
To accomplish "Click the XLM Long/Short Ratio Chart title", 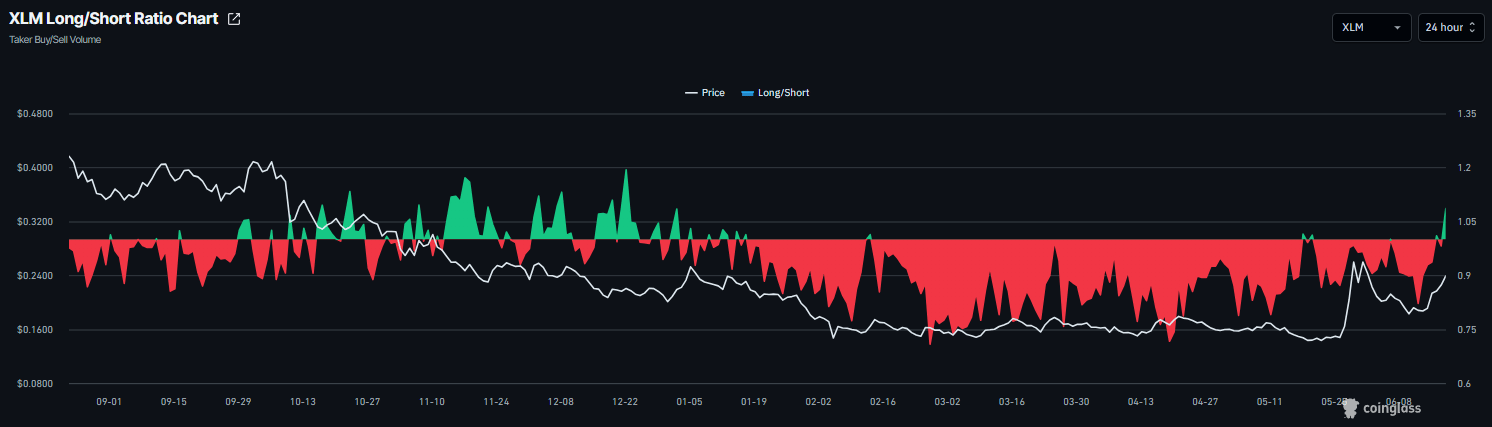I will coord(114,19).
